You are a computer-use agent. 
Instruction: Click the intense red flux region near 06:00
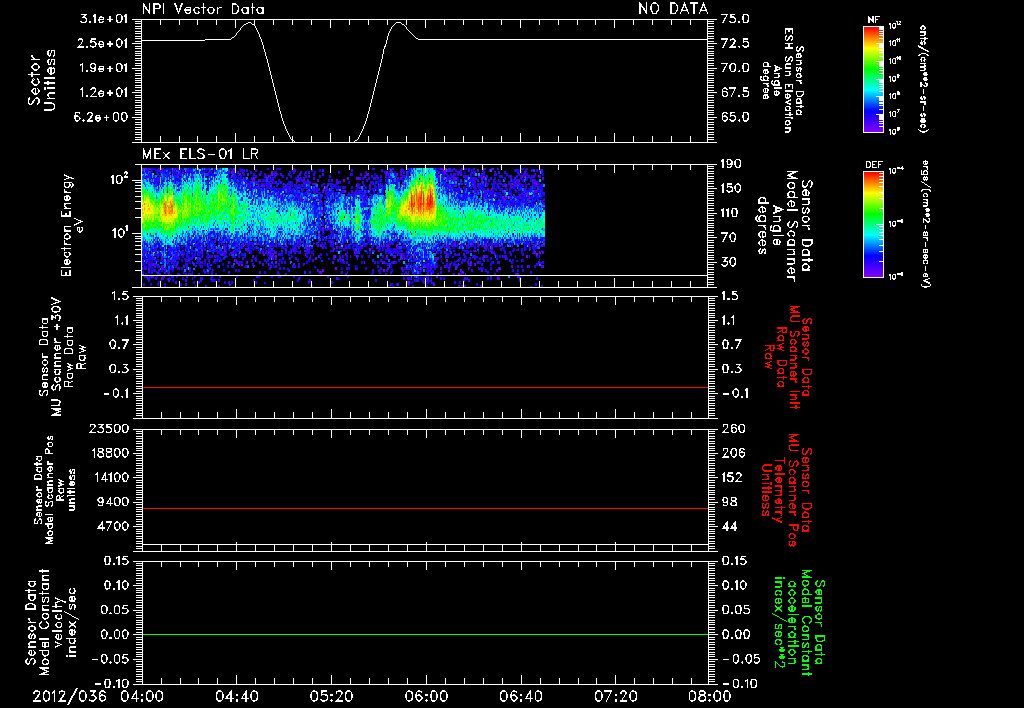[421, 201]
